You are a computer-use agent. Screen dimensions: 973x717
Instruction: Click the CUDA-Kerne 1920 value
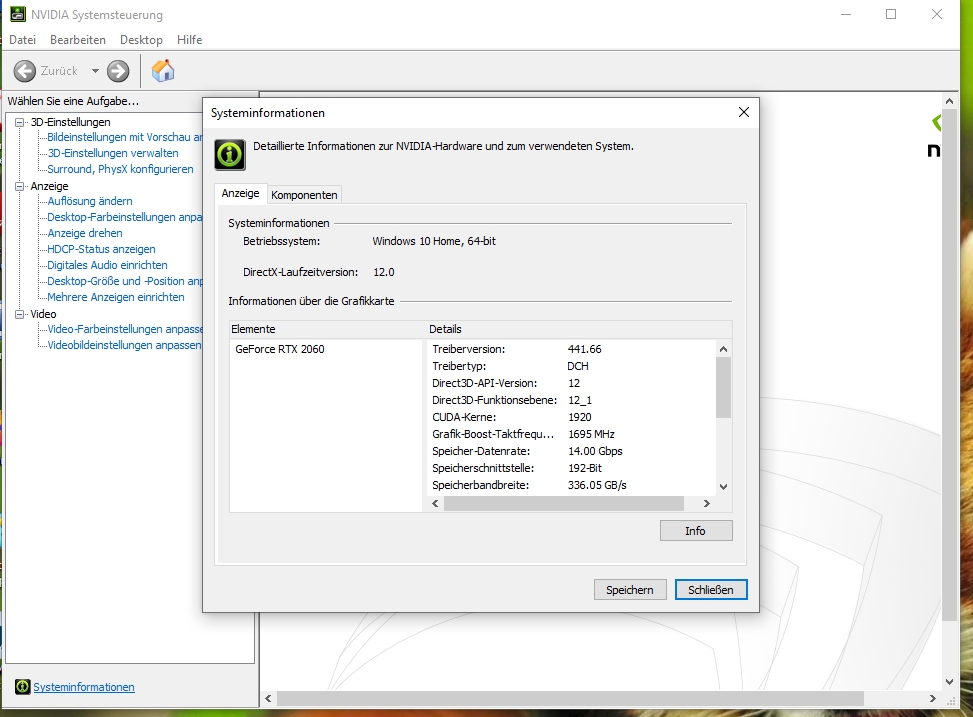[x=580, y=417]
